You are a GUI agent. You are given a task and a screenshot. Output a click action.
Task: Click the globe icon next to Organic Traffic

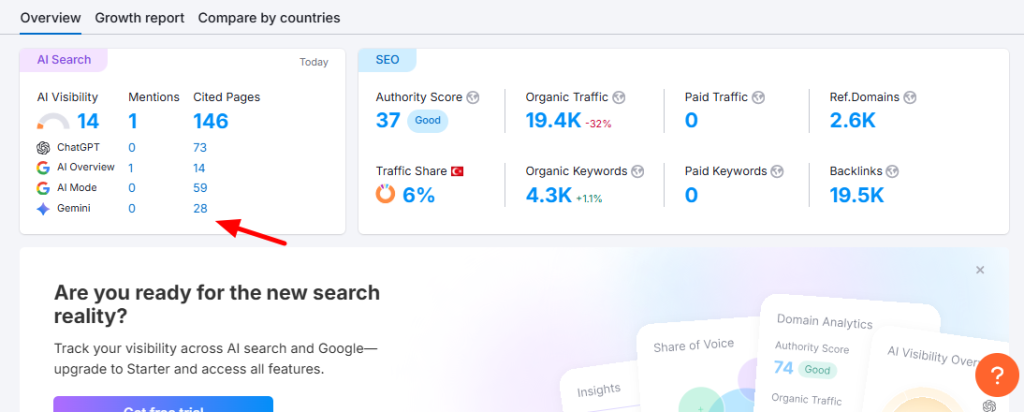point(619,97)
